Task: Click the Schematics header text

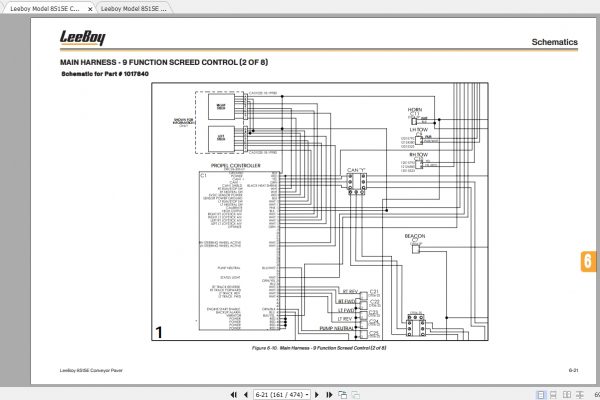Action: point(554,42)
